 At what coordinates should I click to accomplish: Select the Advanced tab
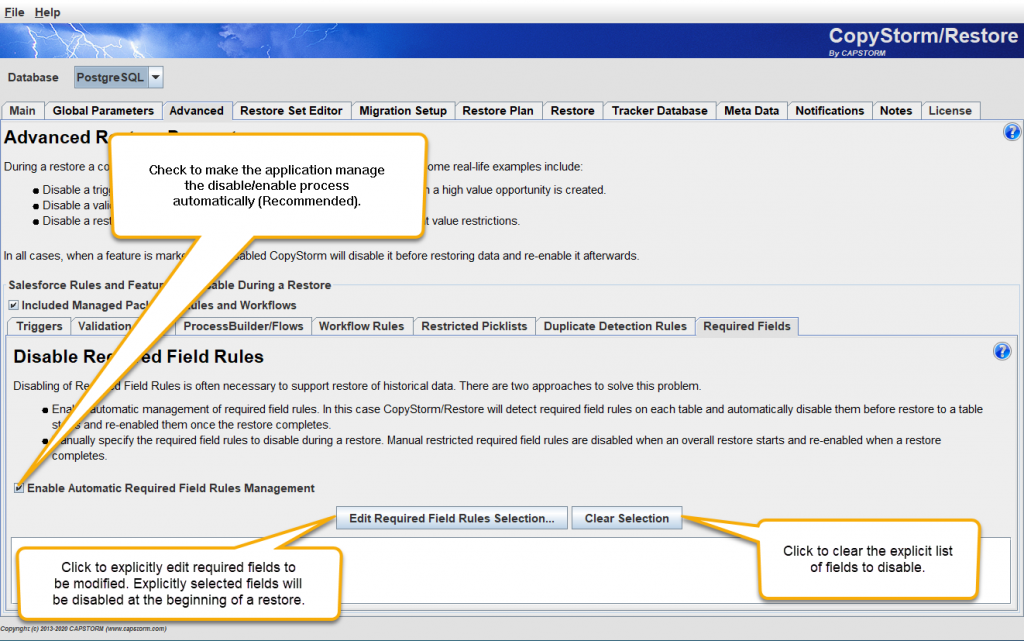[197, 110]
